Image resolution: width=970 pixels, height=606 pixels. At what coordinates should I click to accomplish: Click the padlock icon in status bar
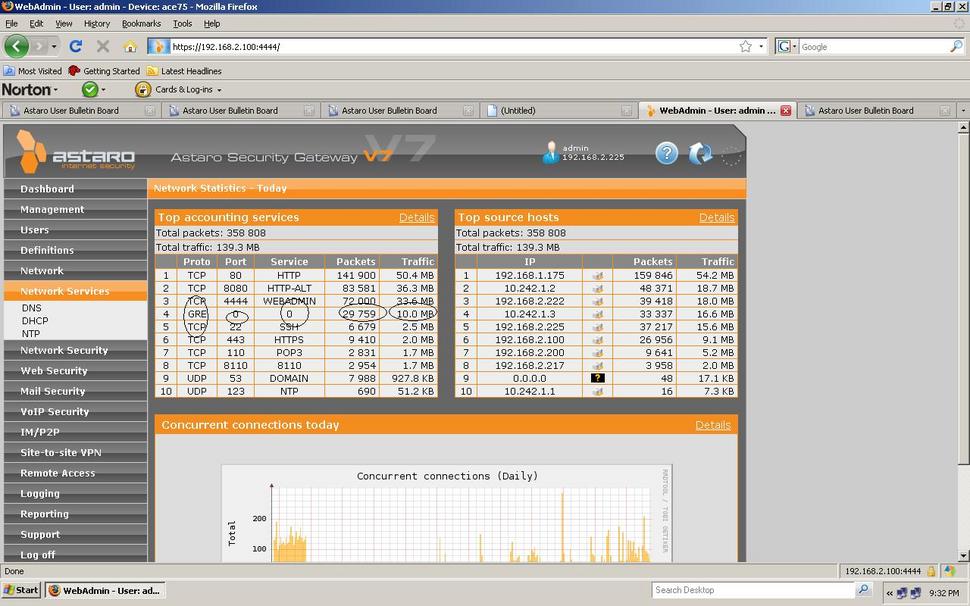(x=931, y=571)
